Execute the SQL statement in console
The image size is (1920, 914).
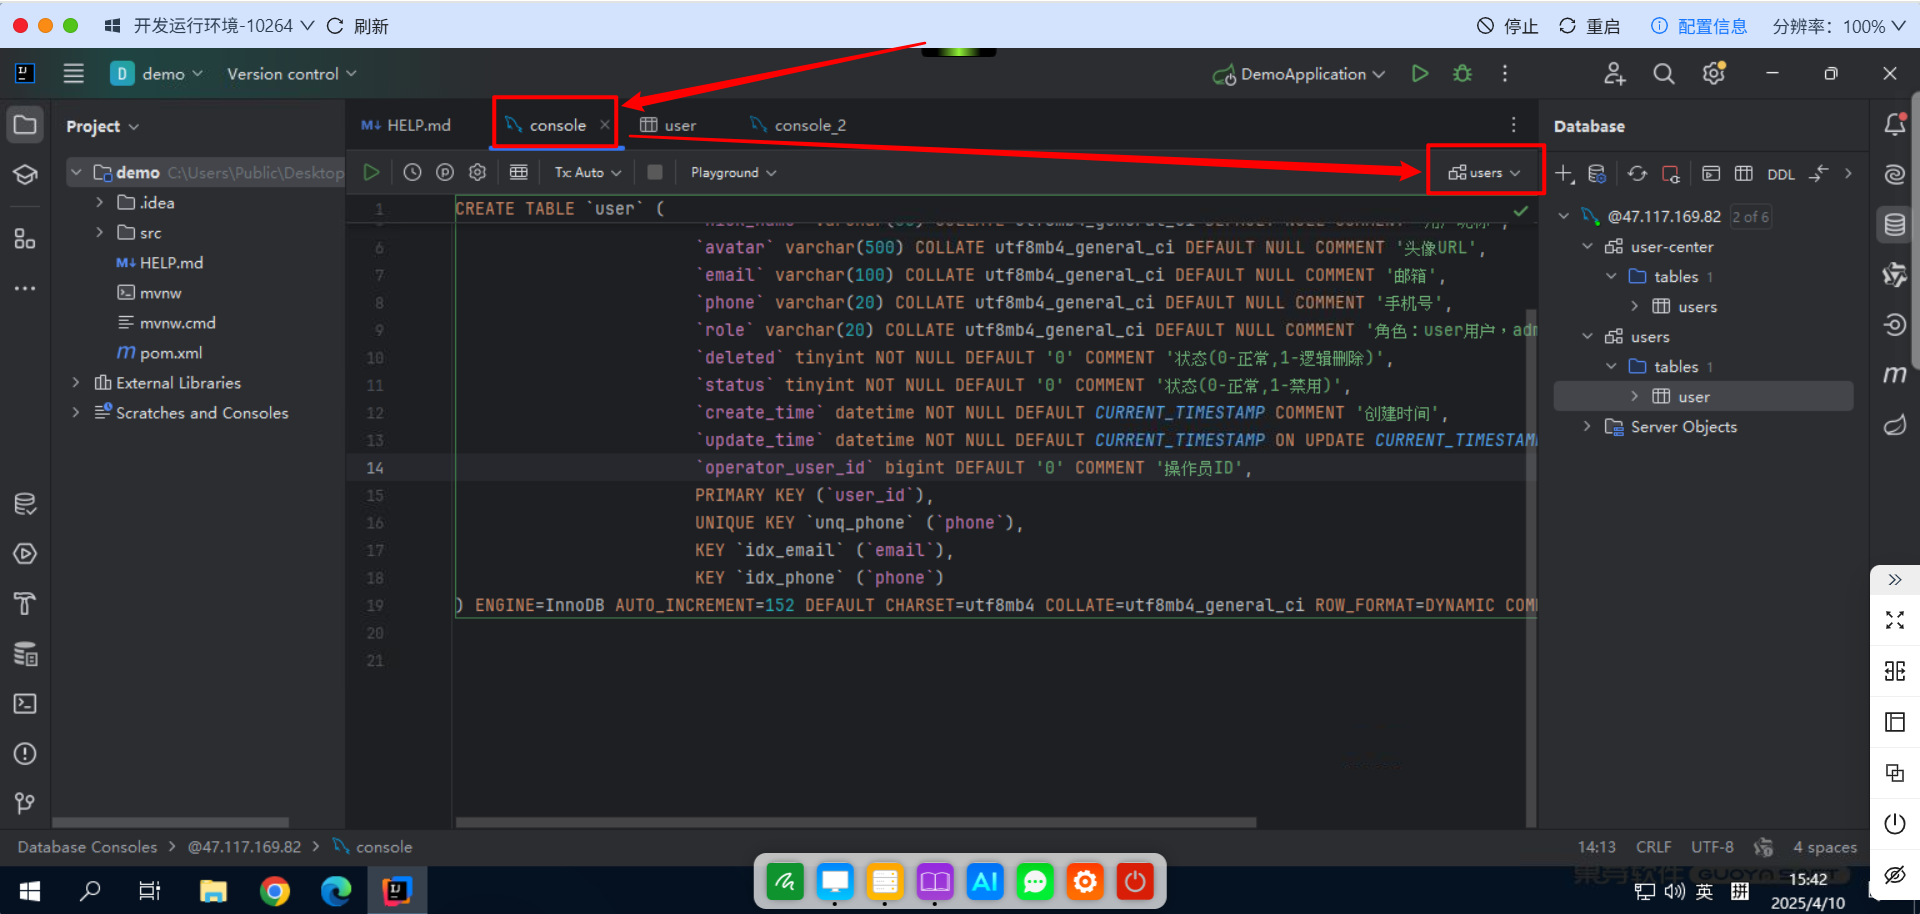(x=371, y=172)
